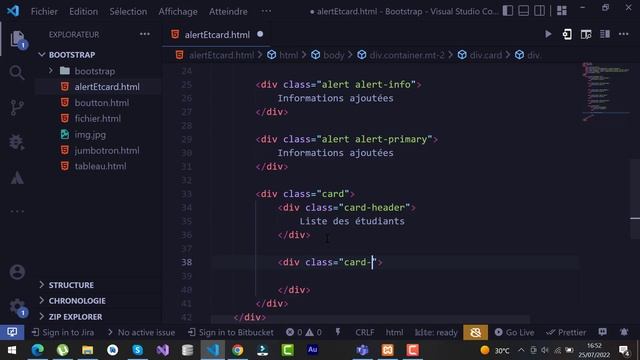This screenshot has width=640, height=360.
Task: Open Explorer More Actions ellipsis
Action: click(x=145, y=34)
